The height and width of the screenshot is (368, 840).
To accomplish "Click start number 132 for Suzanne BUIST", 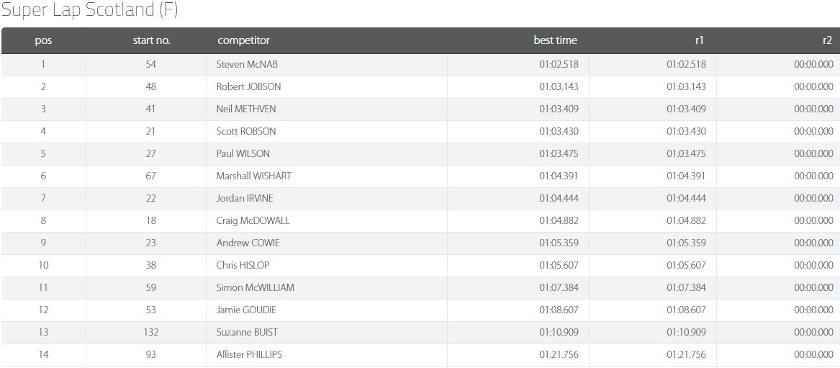I will pos(151,333).
